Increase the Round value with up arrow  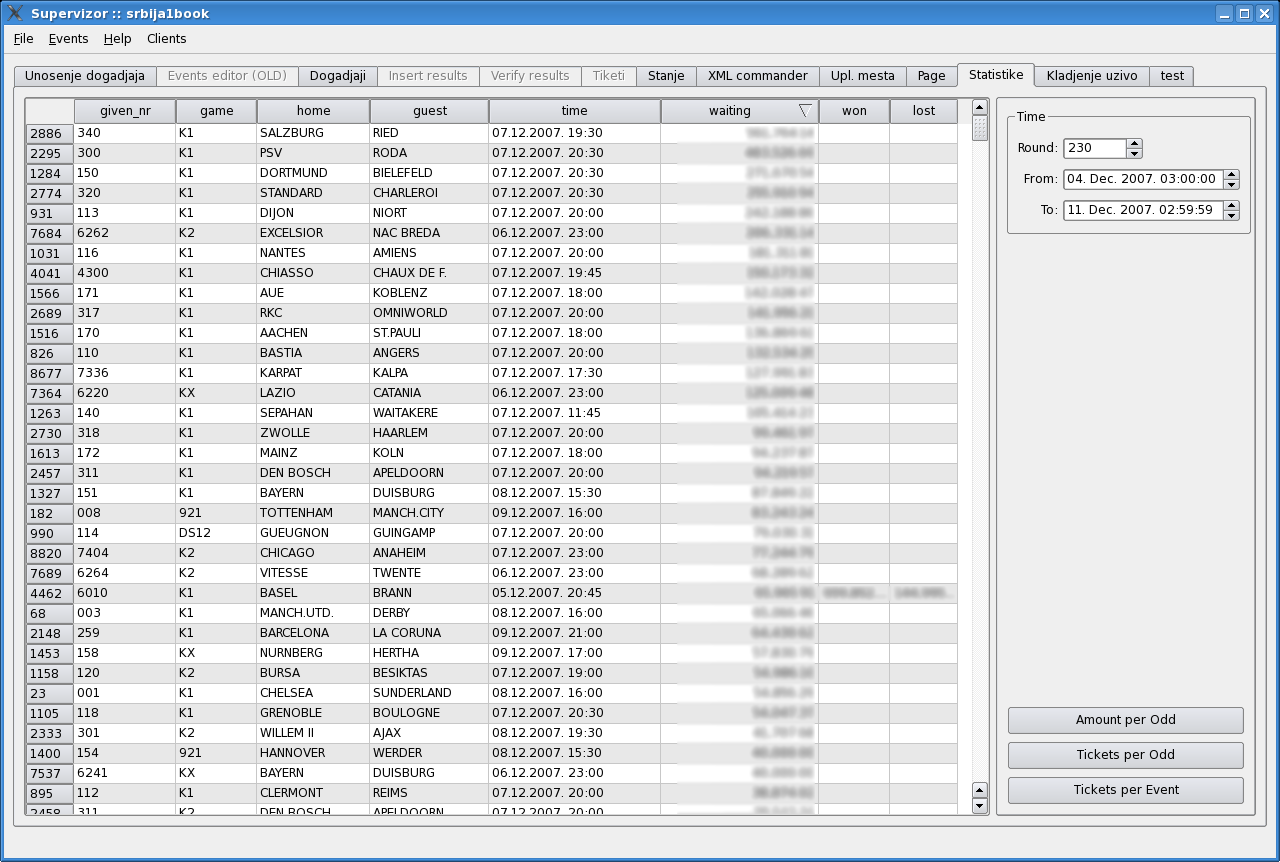[1134, 143]
